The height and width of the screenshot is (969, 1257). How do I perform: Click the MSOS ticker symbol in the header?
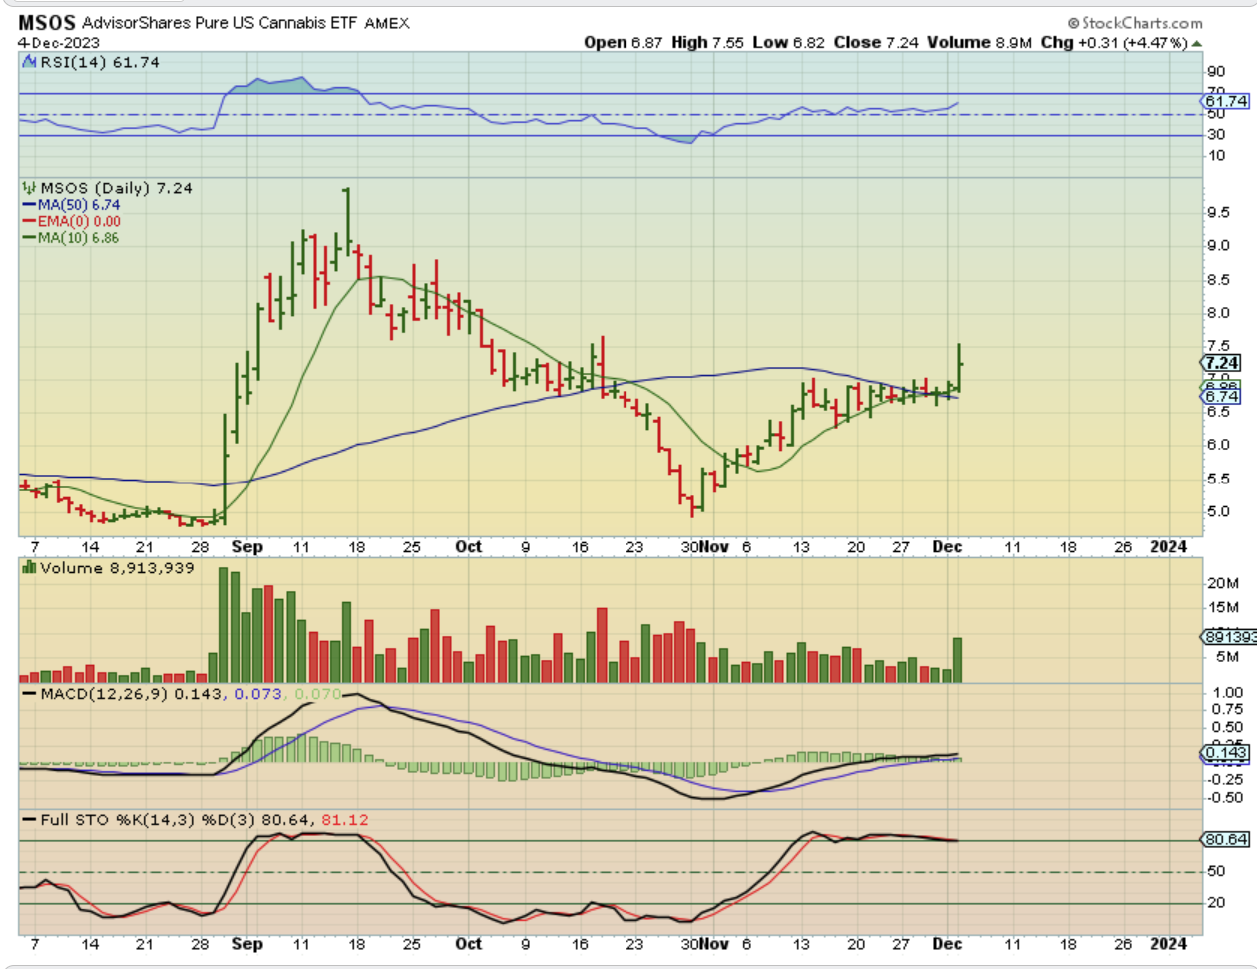coord(47,22)
